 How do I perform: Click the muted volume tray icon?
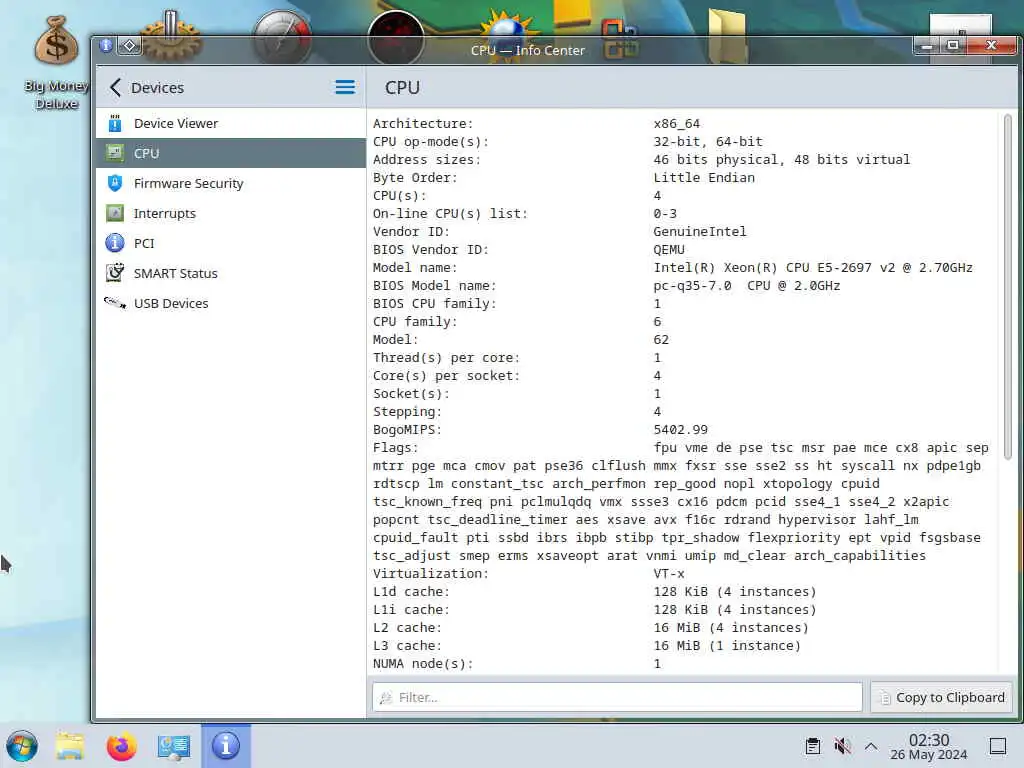(x=842, y=746)
